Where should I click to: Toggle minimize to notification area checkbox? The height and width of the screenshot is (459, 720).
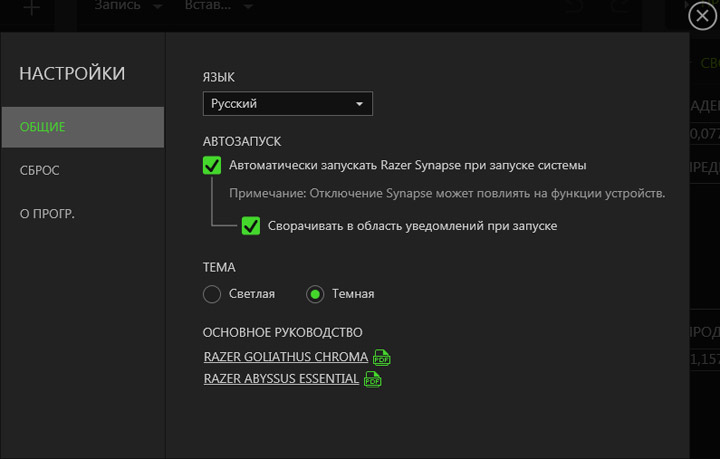click(251, 226)
